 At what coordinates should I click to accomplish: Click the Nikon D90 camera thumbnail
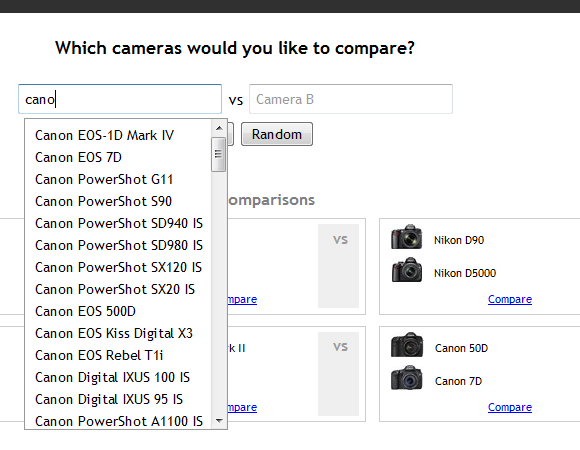407,236
